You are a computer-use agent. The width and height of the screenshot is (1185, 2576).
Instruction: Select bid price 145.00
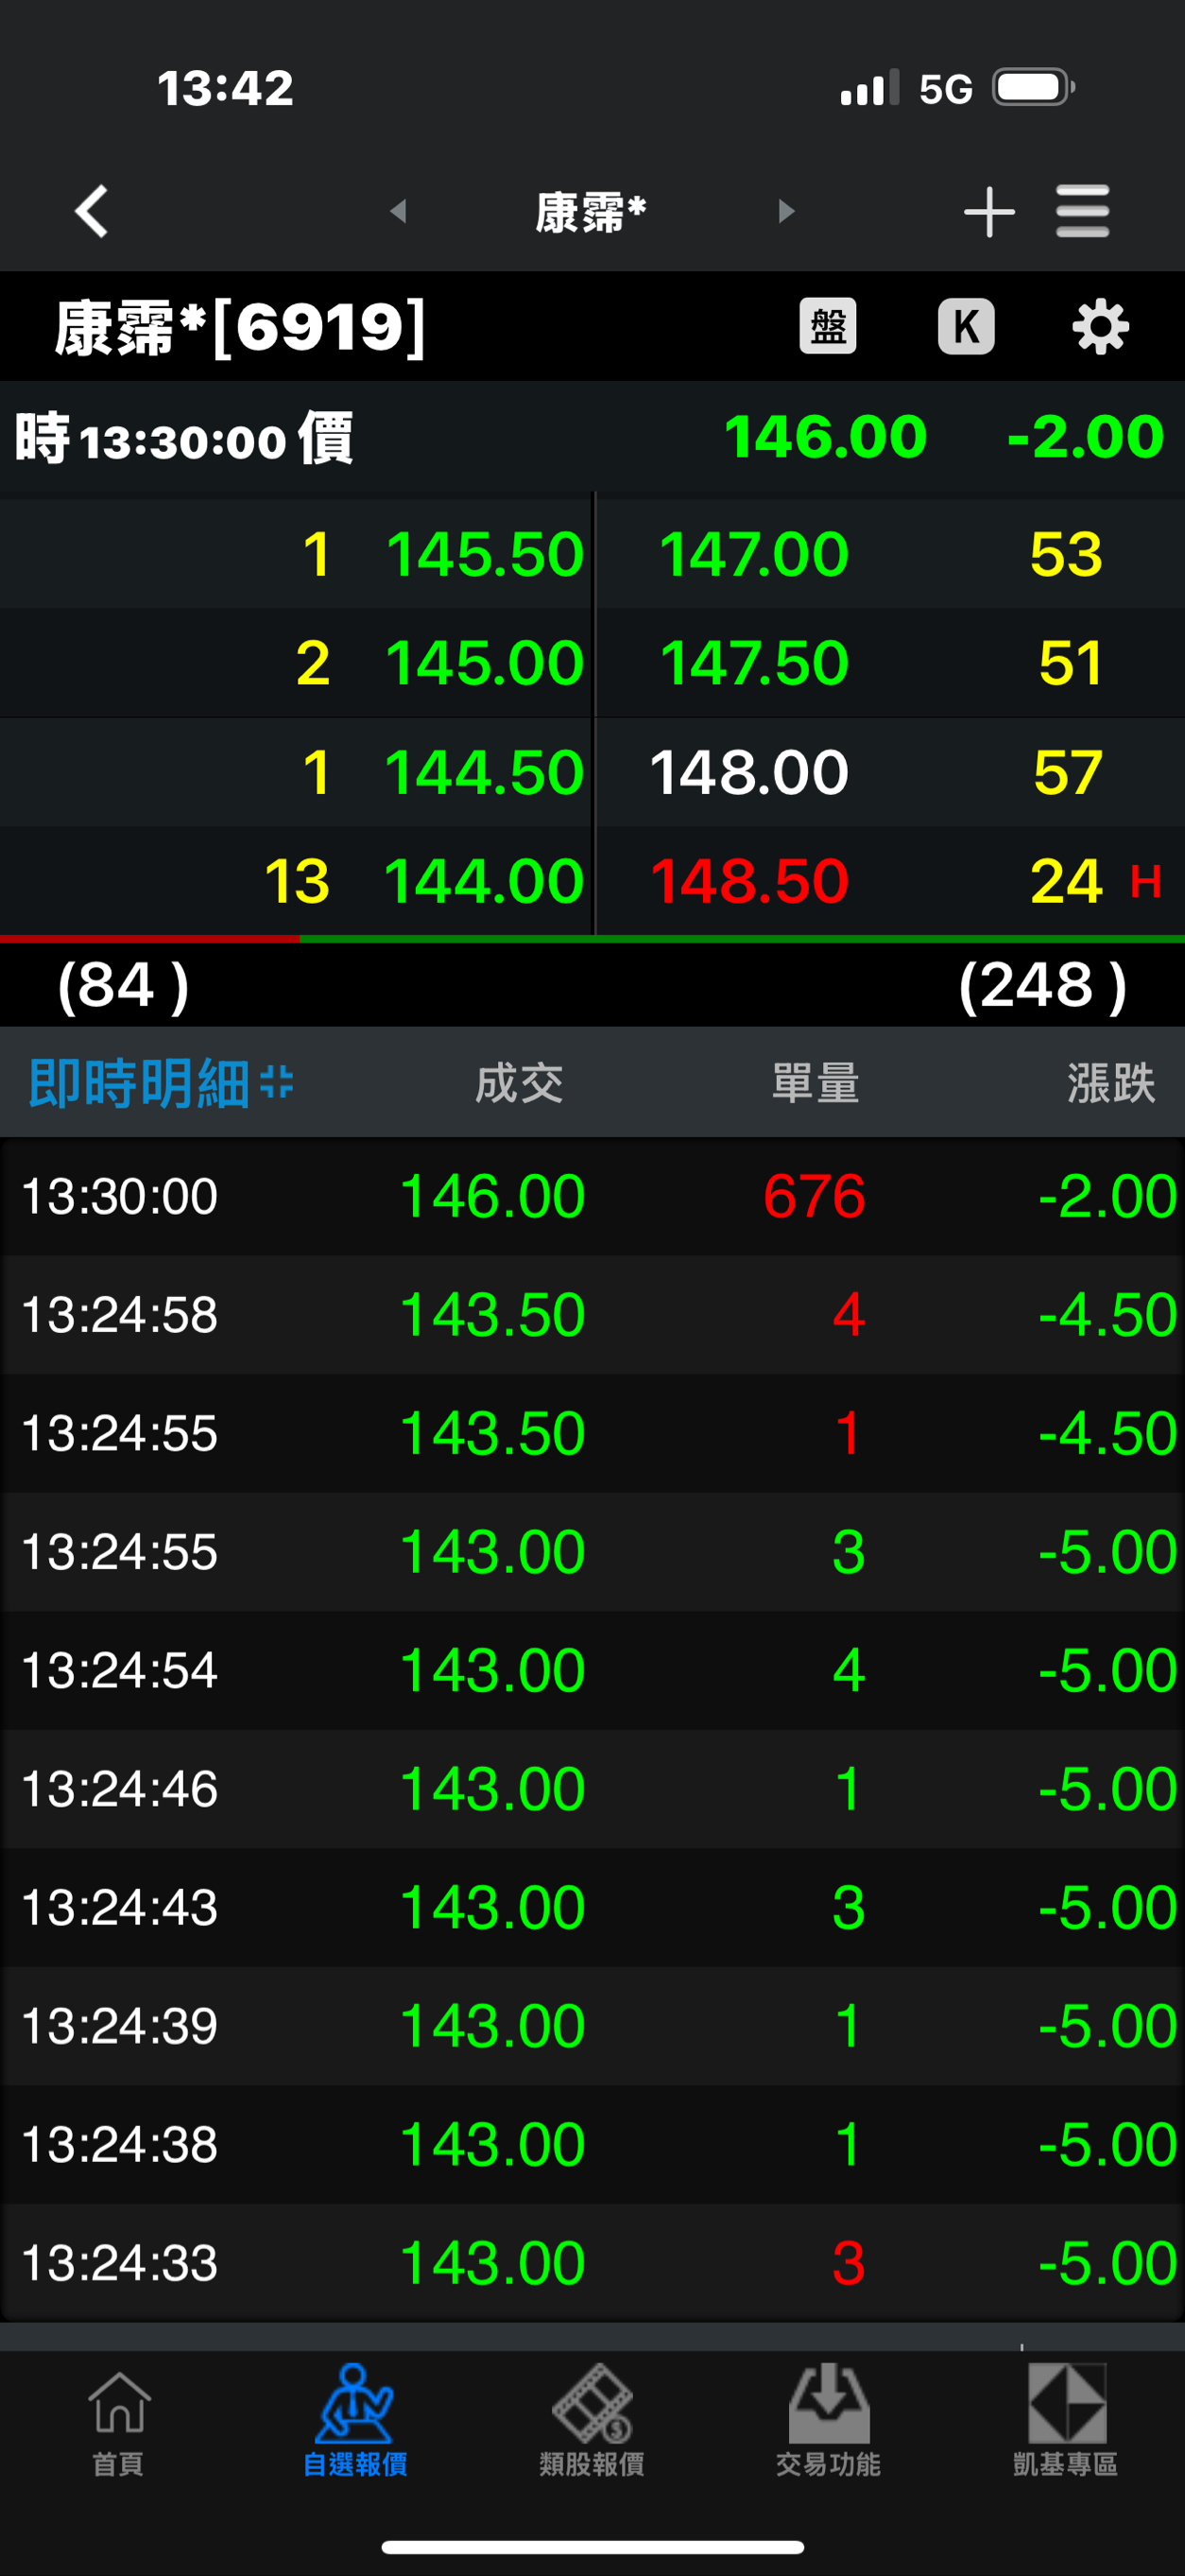(x=485, y=663)
